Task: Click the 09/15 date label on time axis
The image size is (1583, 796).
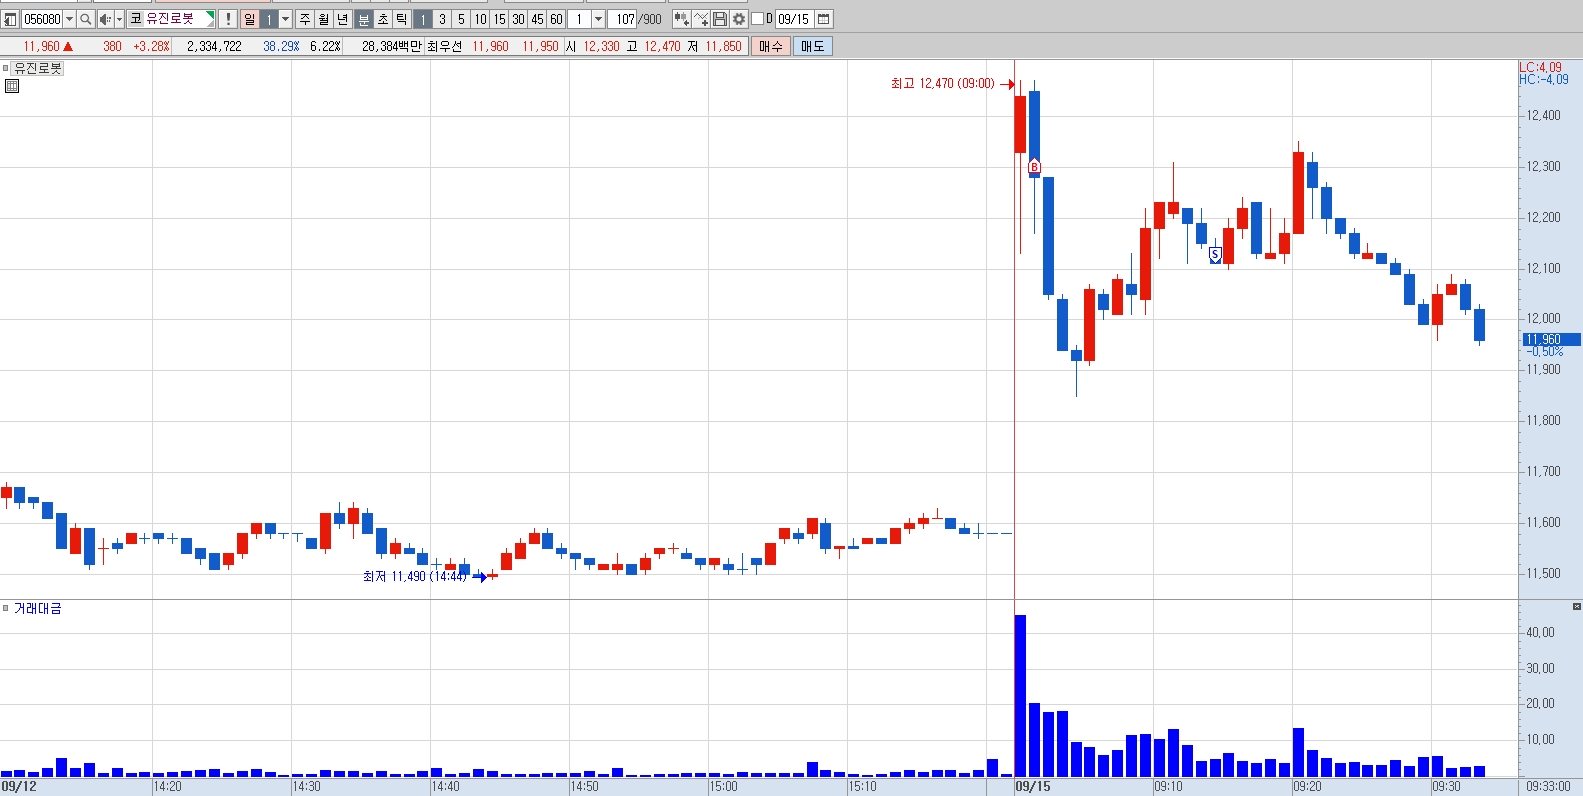Action: (x=1033, y=786)
